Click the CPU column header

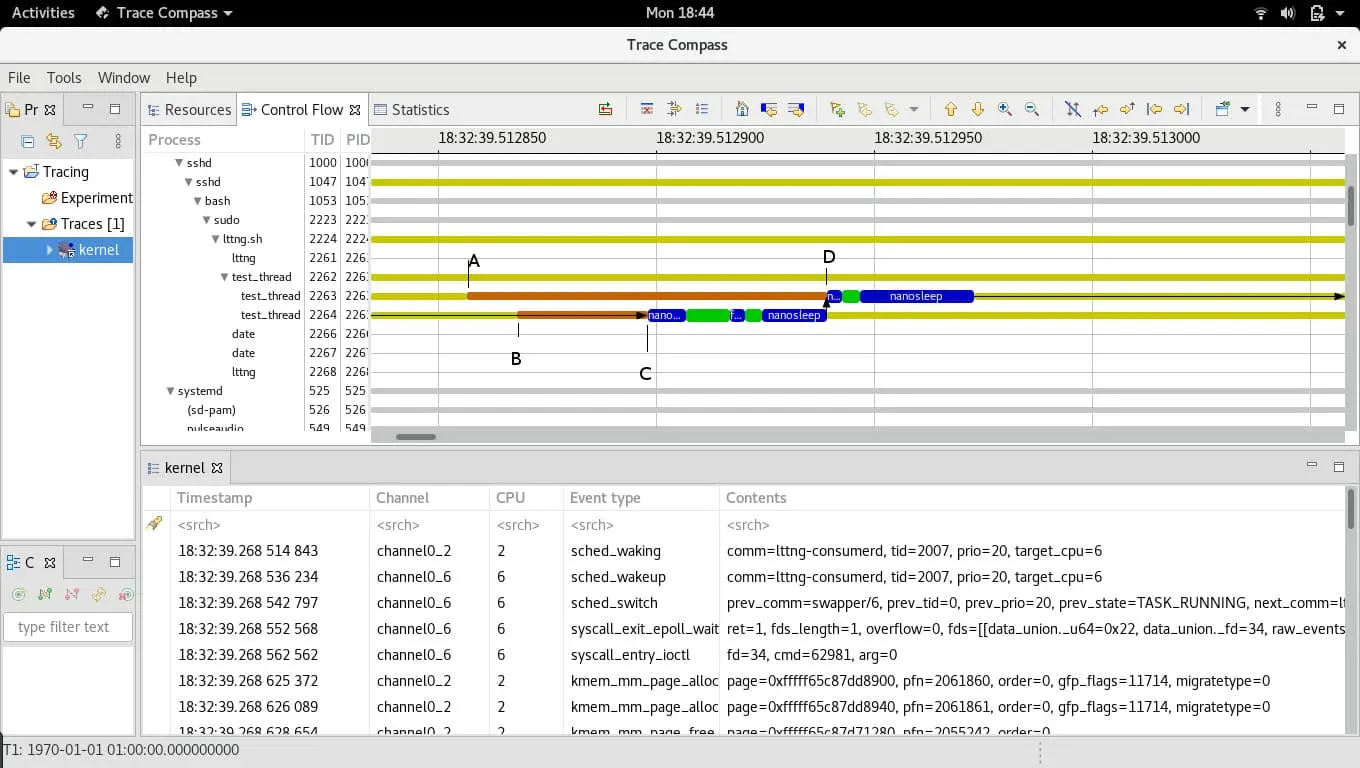(526, 498)
